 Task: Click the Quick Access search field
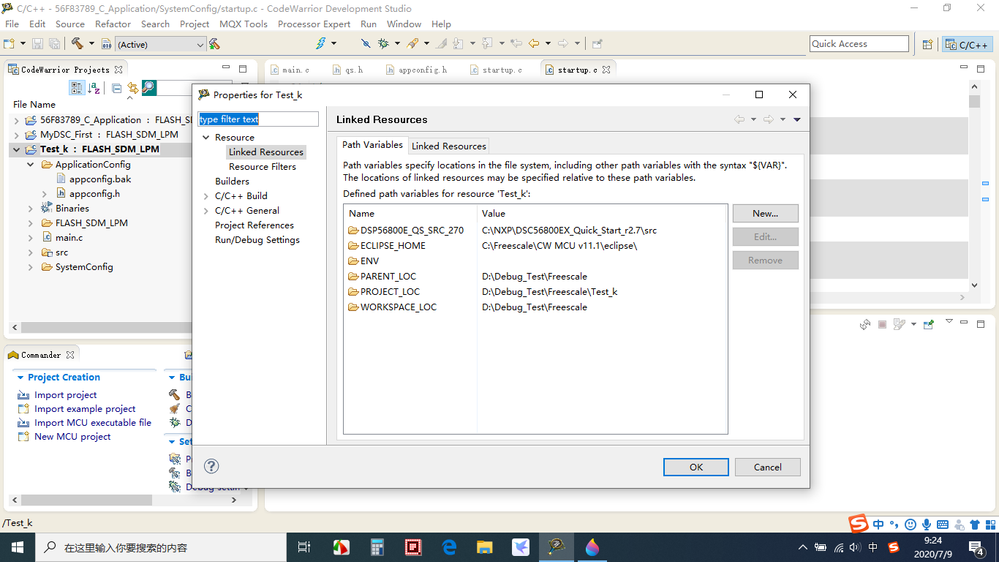click(859, 43)
